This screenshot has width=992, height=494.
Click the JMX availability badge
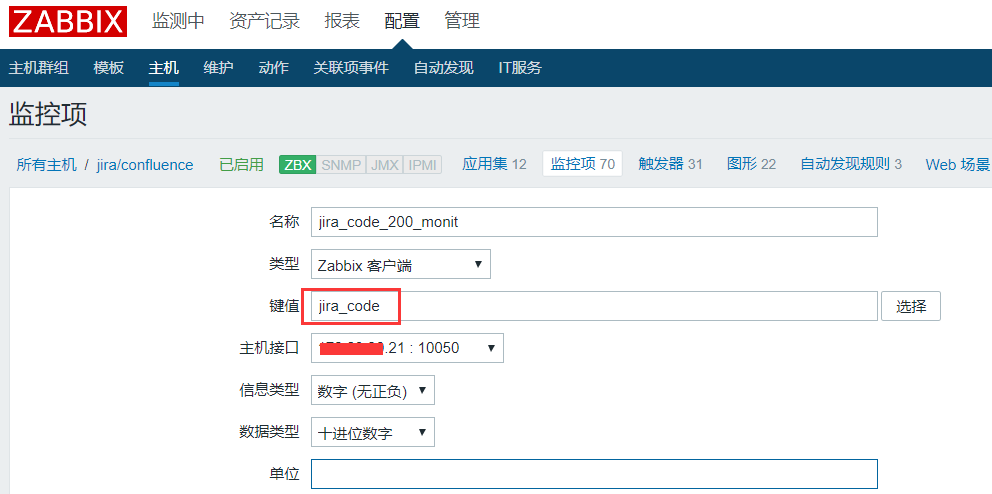click(384, 164)
